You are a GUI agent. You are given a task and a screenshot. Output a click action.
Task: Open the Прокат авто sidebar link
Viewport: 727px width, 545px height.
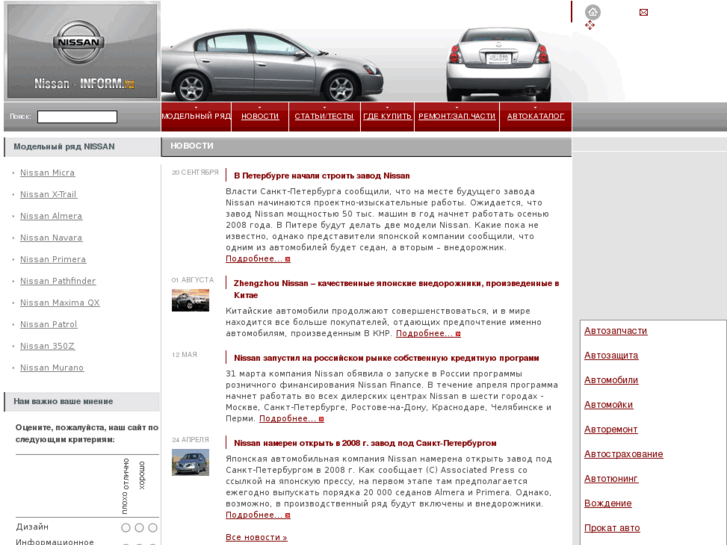pos(612,528)
